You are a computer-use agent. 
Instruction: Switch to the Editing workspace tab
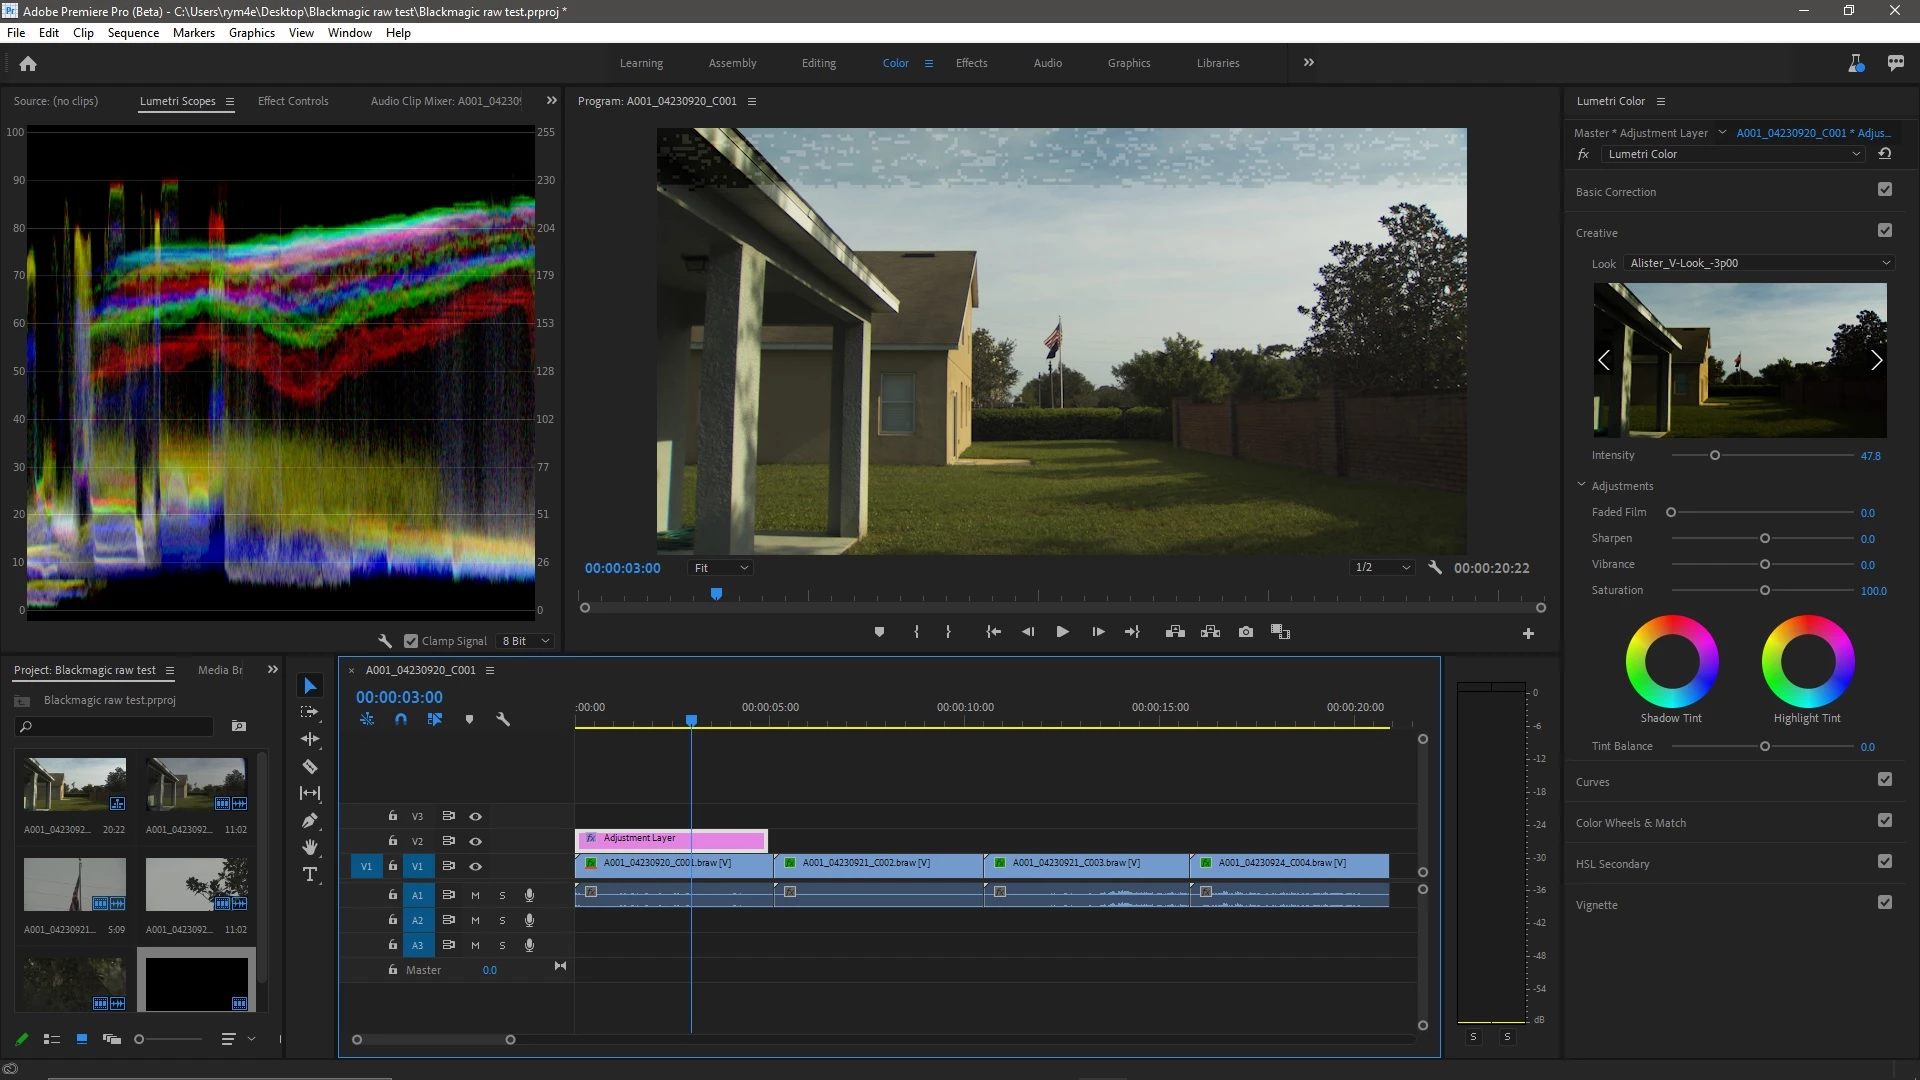818,63
